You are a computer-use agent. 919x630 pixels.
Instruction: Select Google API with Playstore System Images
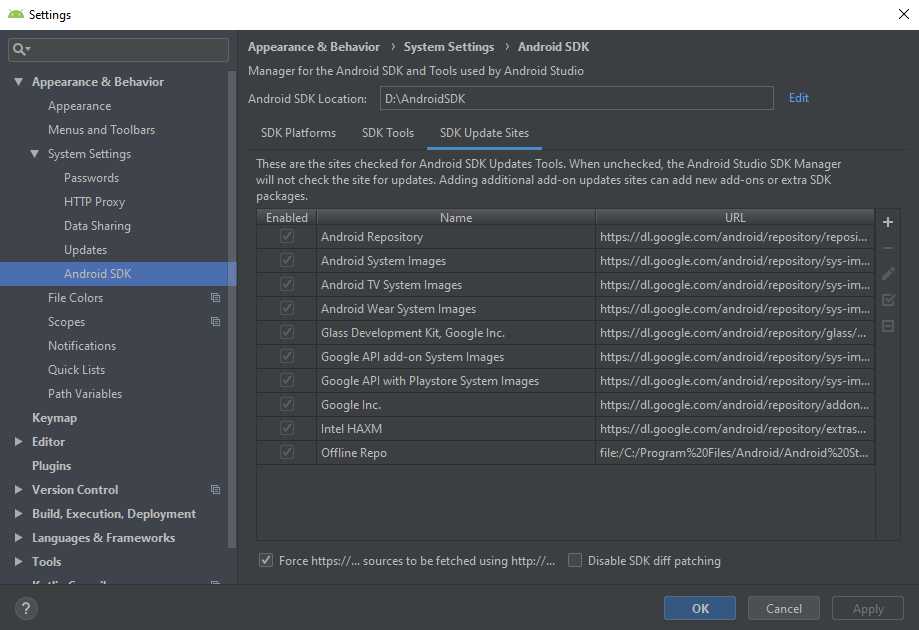[566, 380]
